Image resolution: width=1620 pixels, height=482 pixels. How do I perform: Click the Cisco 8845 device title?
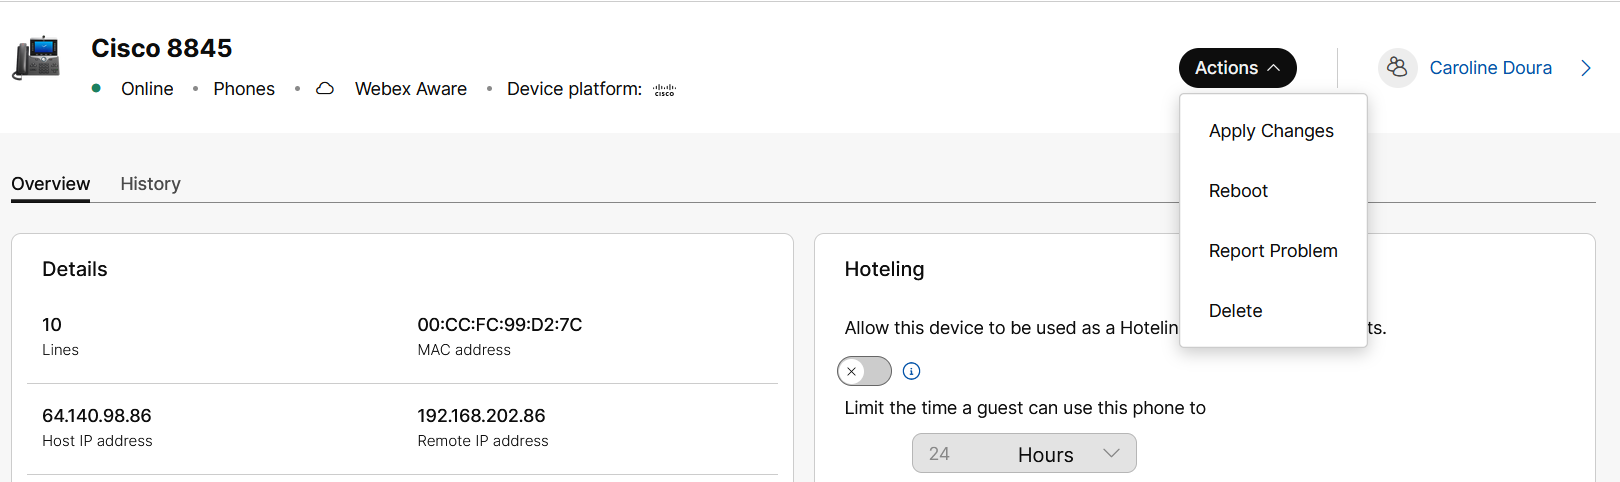tap(161, 48)
